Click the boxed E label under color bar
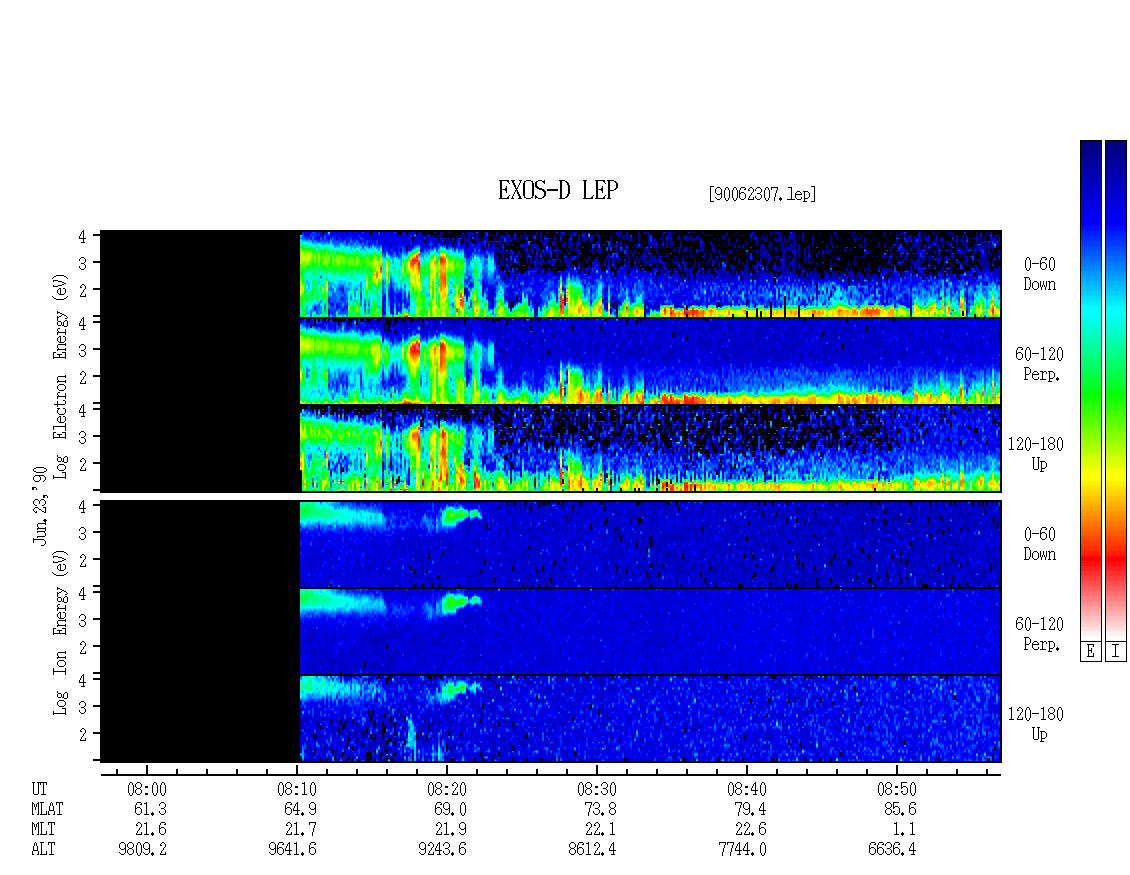Viewport: 1130px width, 875px height. pos(1090,651)
